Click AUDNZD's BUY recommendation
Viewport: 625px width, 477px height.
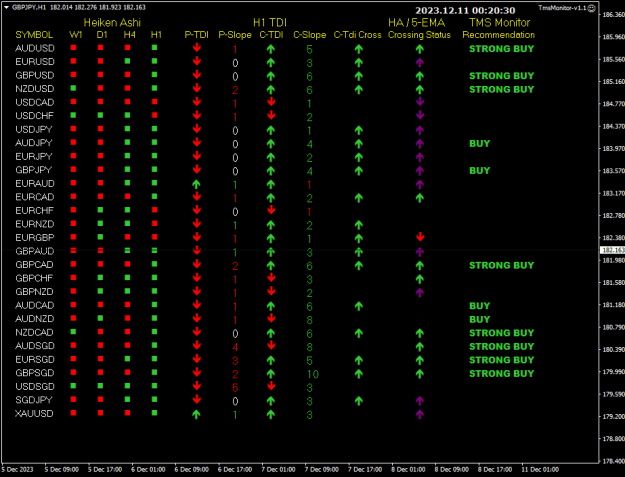pyautogui.click(x=480, y=320)
